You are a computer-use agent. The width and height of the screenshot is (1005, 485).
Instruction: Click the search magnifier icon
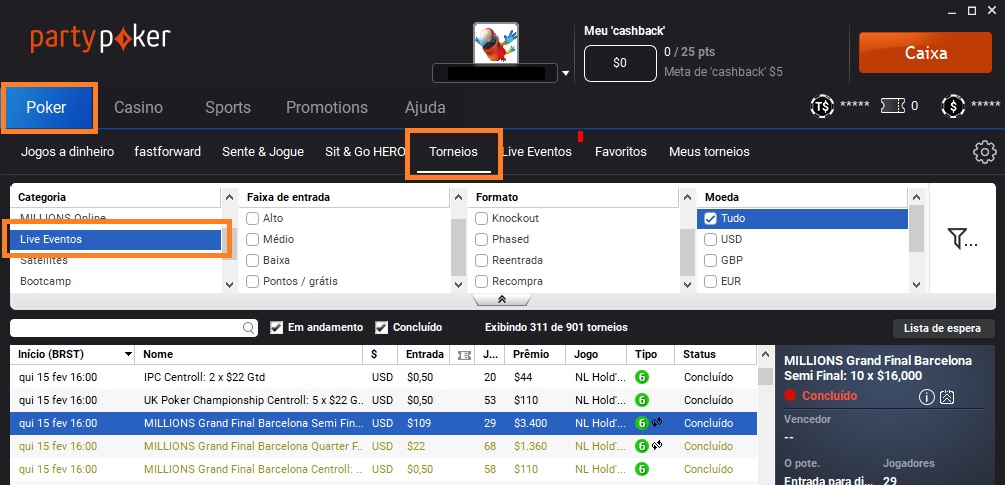coord(249,328)
